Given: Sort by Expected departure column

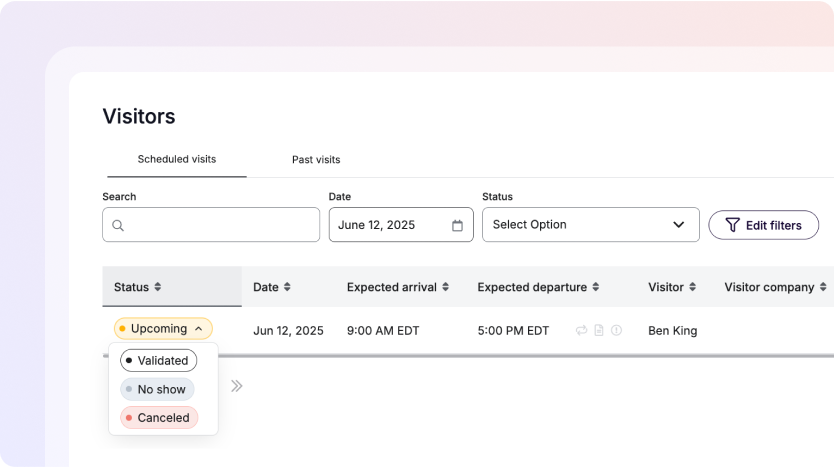Looking at the screenshot, I should point(595,287).
